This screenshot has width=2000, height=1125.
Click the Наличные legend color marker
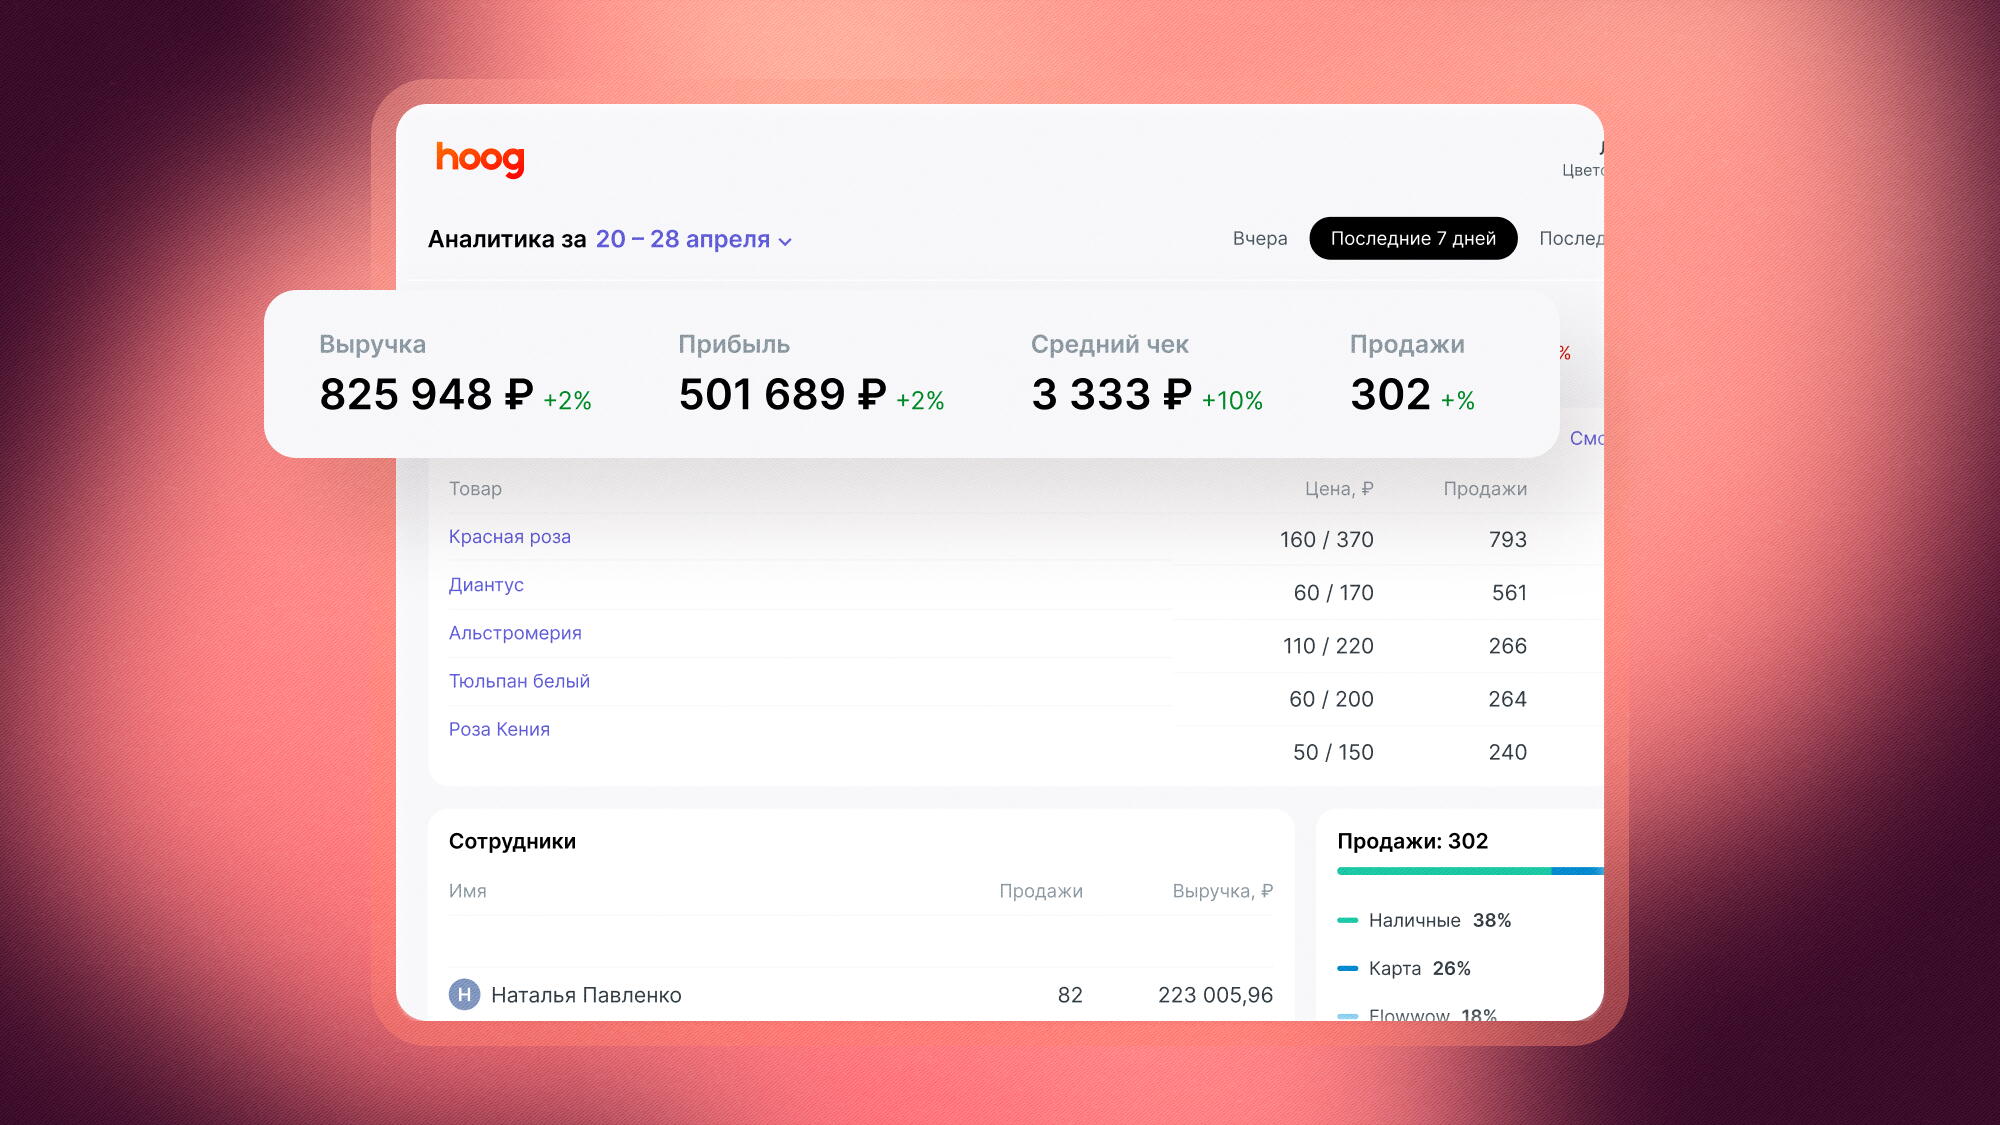point(1347,920)
